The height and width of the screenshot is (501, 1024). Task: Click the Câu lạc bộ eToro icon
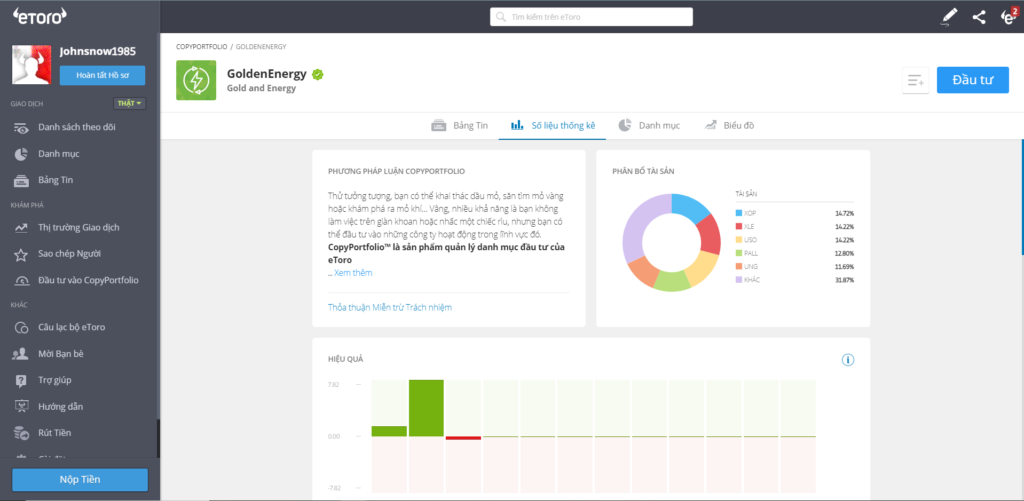22,327
